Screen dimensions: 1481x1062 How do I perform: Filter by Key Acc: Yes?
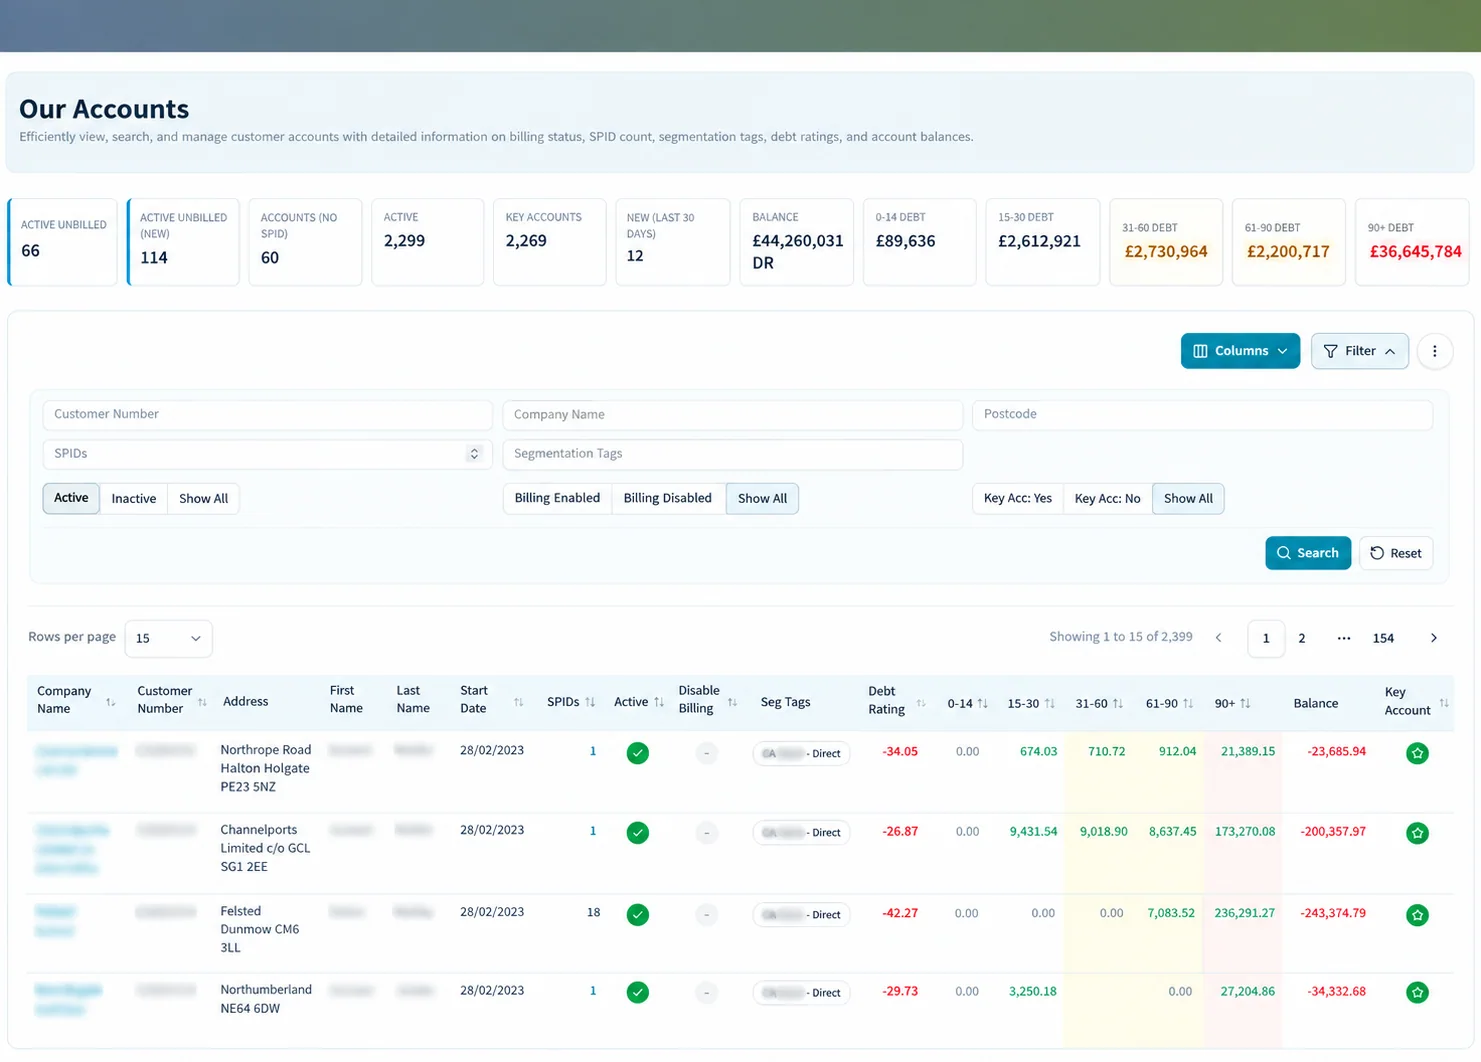(1018, 498)
